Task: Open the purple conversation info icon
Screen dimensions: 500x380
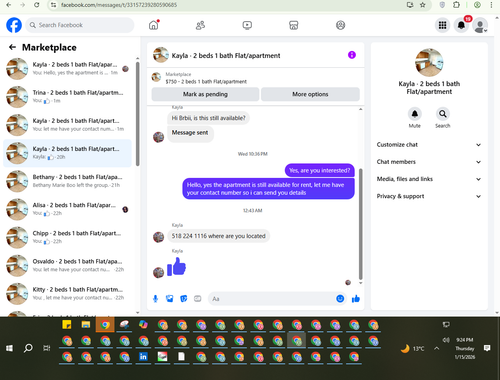Action: 352,55
